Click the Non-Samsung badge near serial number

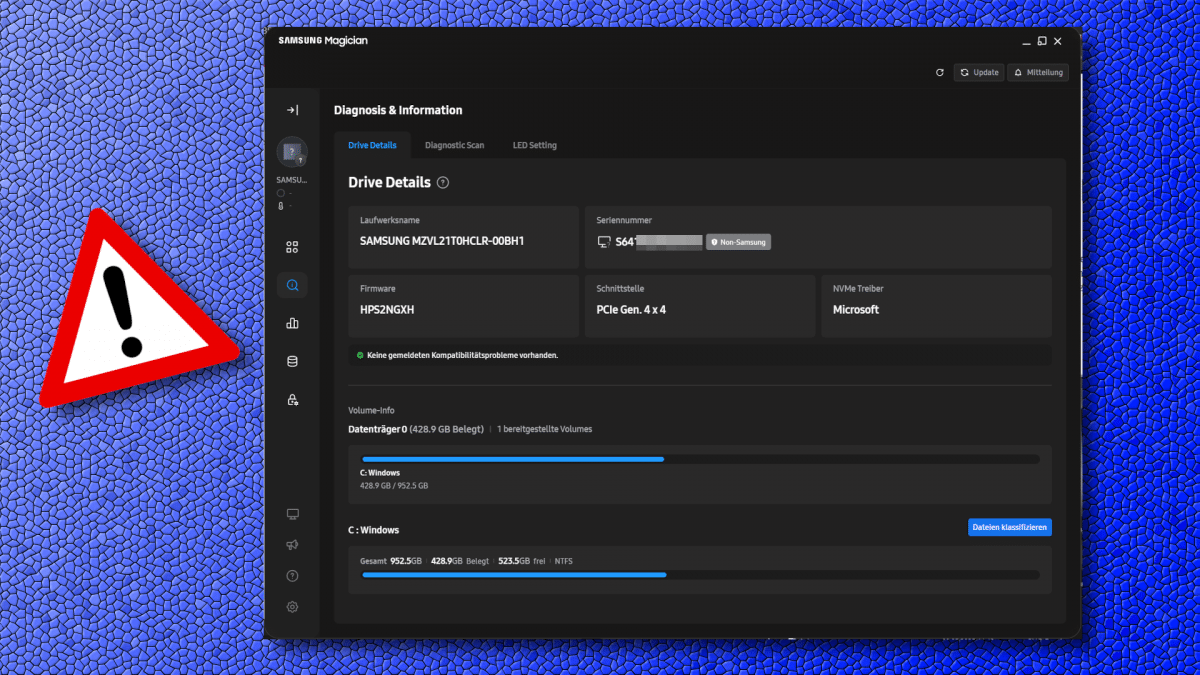[x=738, y=242]
